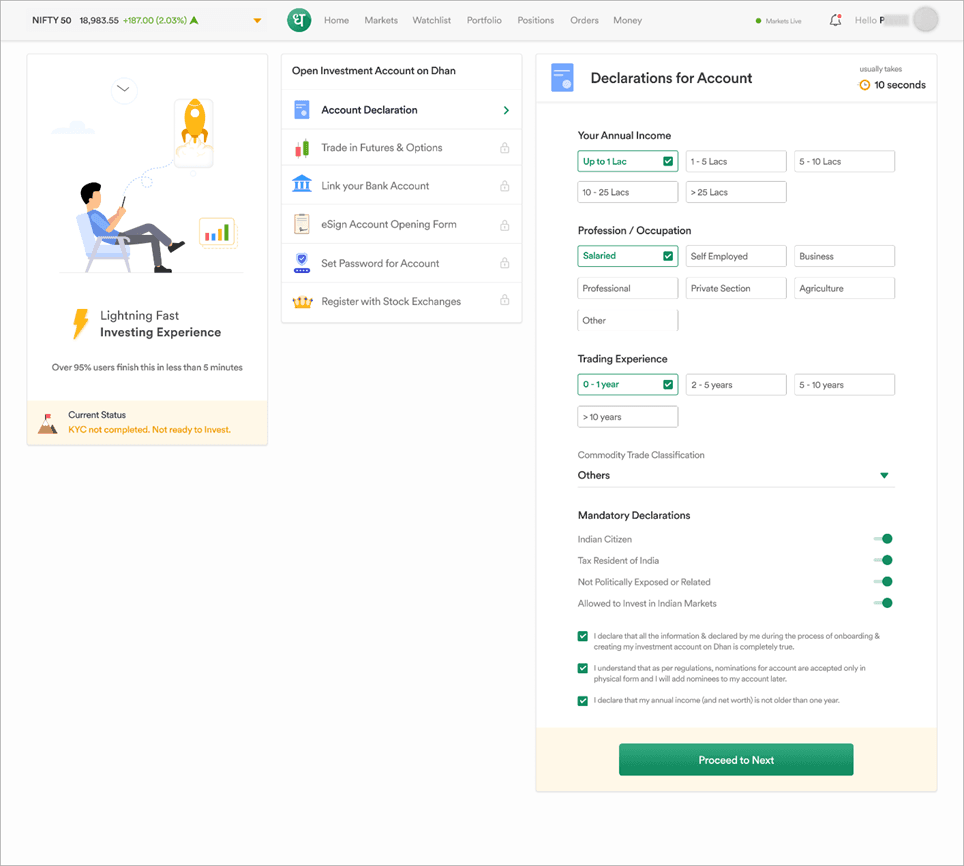Viewport: 964px width, 866px height.
Task: Click the Dhan logo icon
Action: tap(299, 20)
